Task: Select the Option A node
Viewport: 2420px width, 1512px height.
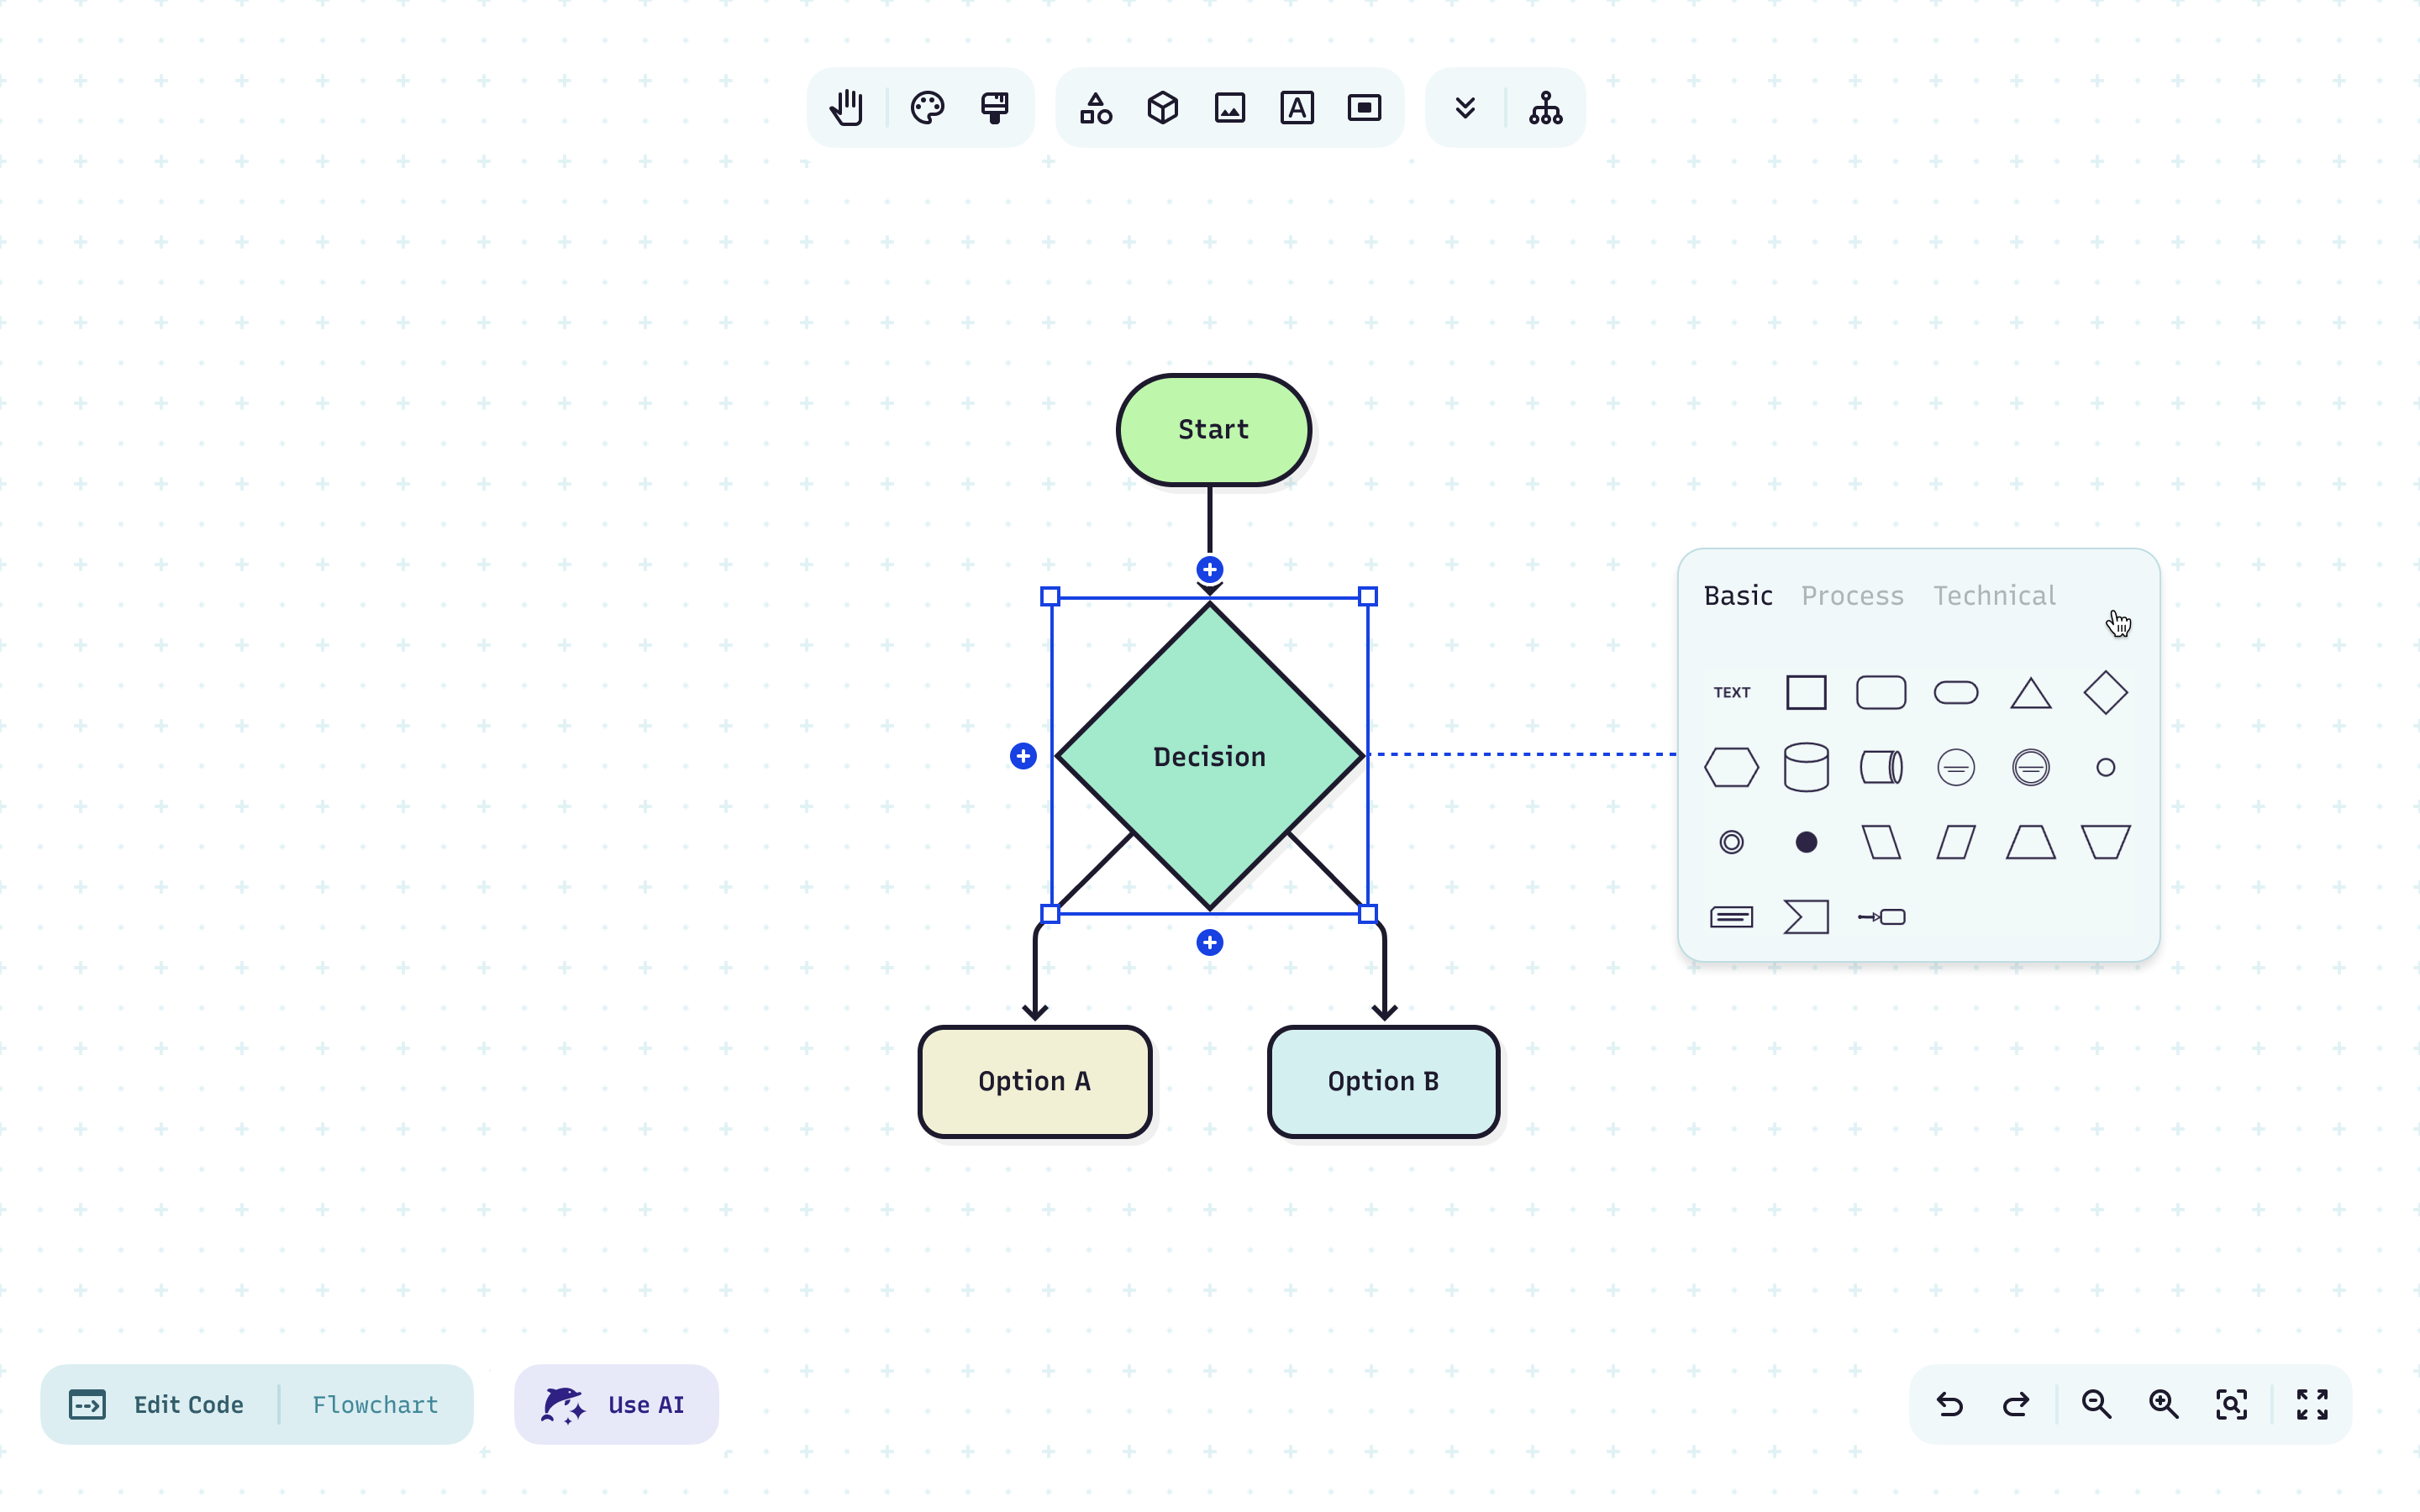Action: coord(1034,1081)
